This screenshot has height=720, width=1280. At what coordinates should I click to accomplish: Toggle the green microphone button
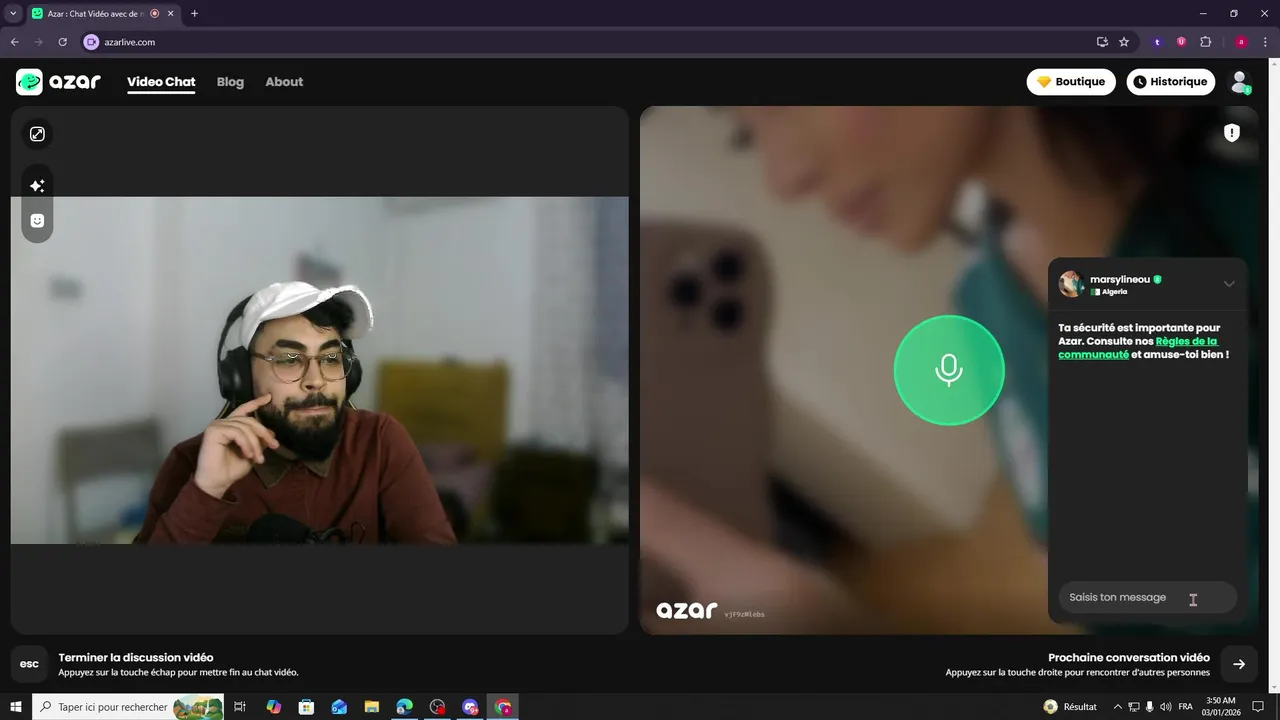[948, 370]
